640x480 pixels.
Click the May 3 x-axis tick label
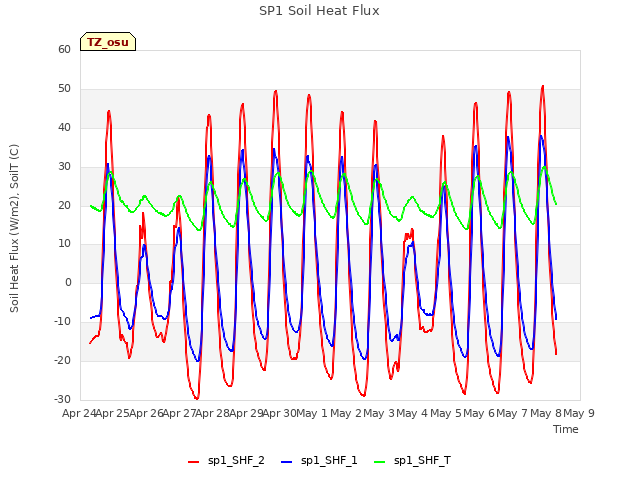tap(379, 413)
